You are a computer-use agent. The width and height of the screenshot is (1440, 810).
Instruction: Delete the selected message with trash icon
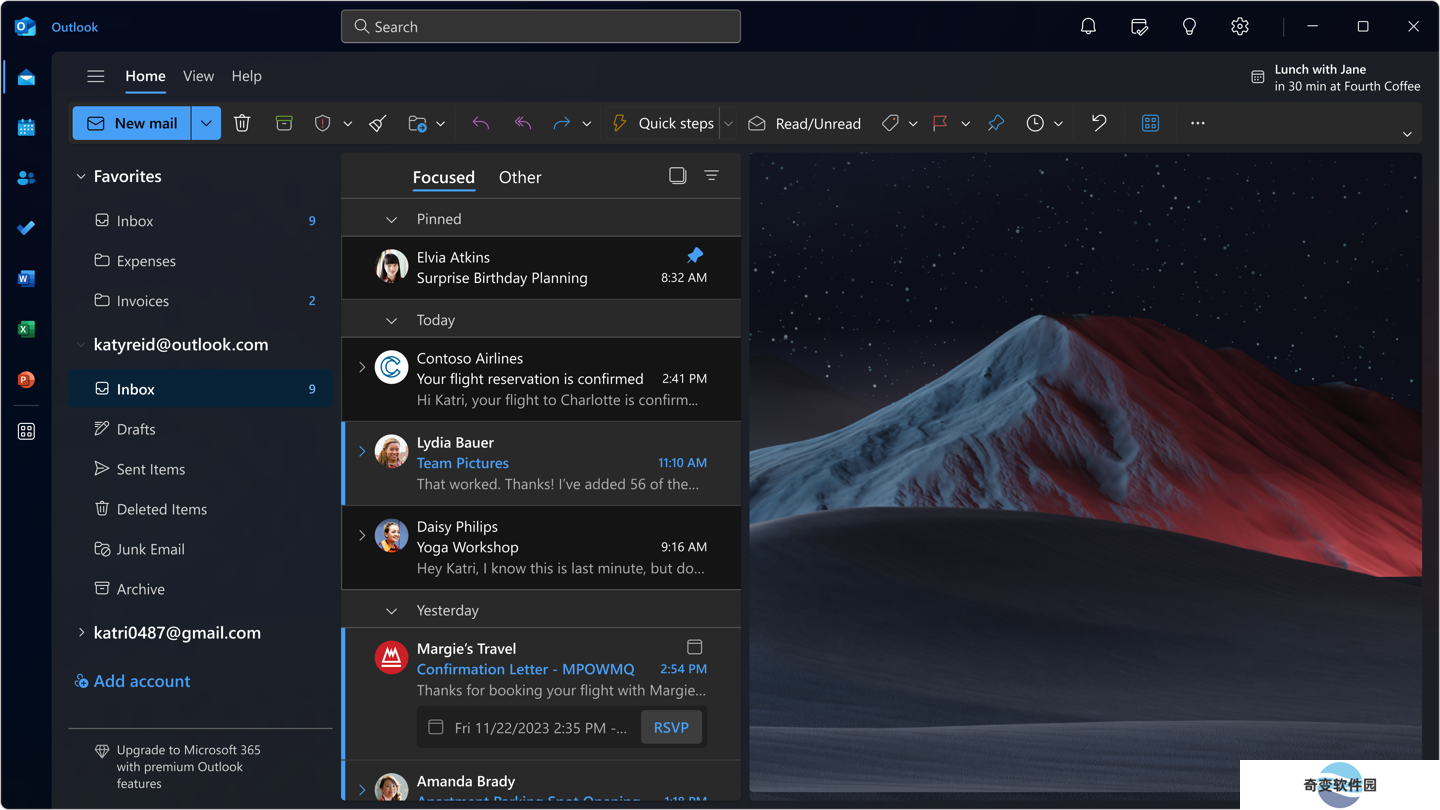click(242, 123)
